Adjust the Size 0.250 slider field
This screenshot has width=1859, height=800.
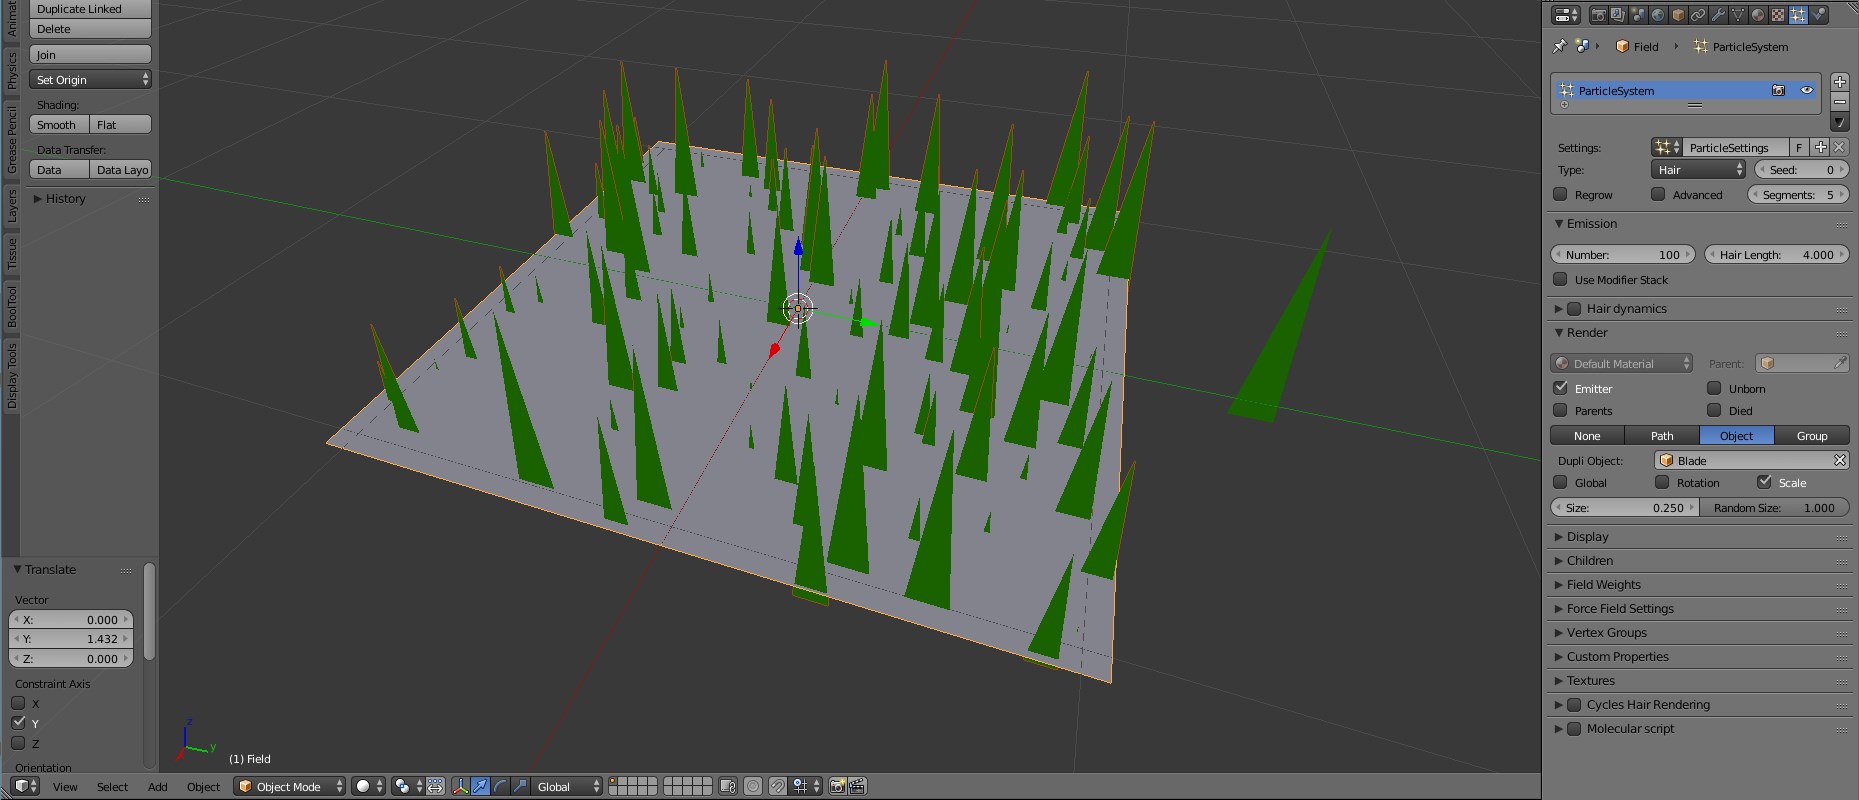click(1624, 507)
